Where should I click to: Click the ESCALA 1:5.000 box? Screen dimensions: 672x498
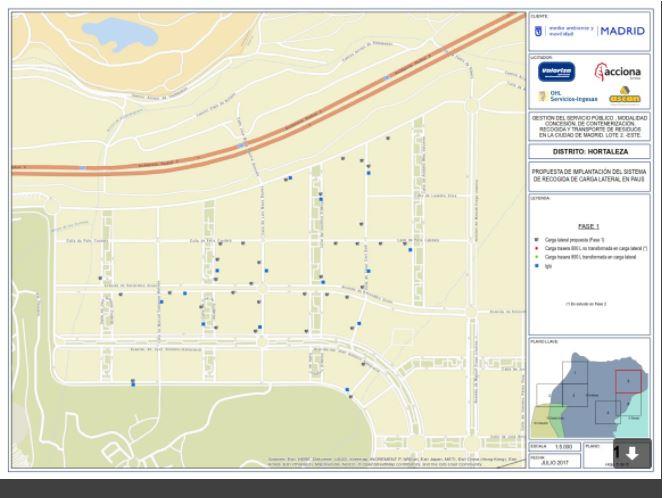click(553, 445)
